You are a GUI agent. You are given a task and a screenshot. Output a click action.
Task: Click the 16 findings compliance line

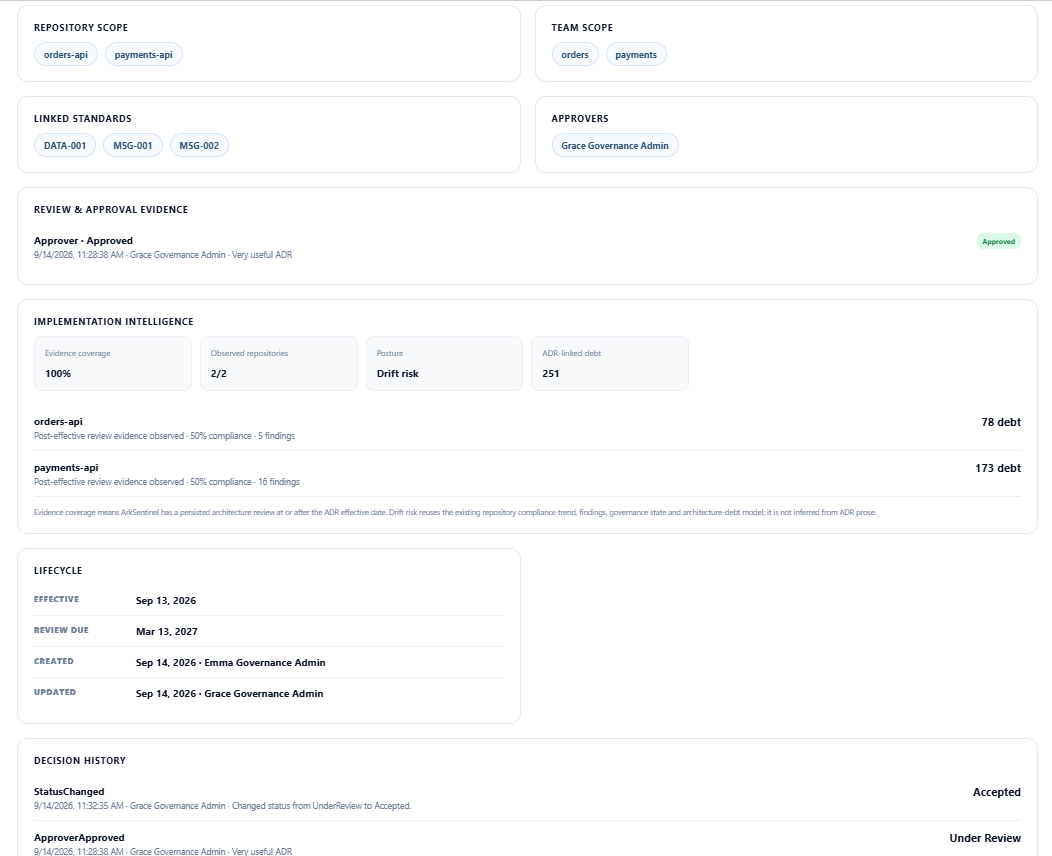[x=166, y=482]
